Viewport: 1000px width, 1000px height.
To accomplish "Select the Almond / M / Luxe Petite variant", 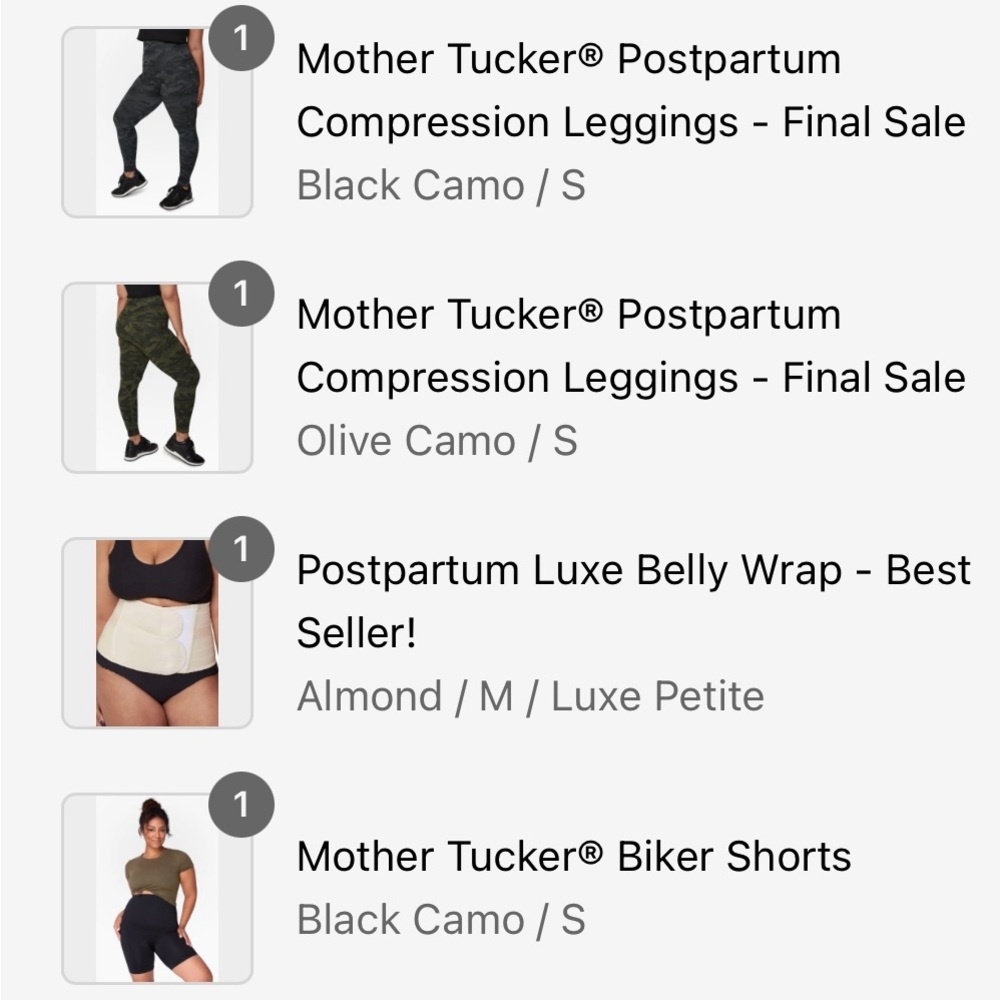I will click(530, 696).
